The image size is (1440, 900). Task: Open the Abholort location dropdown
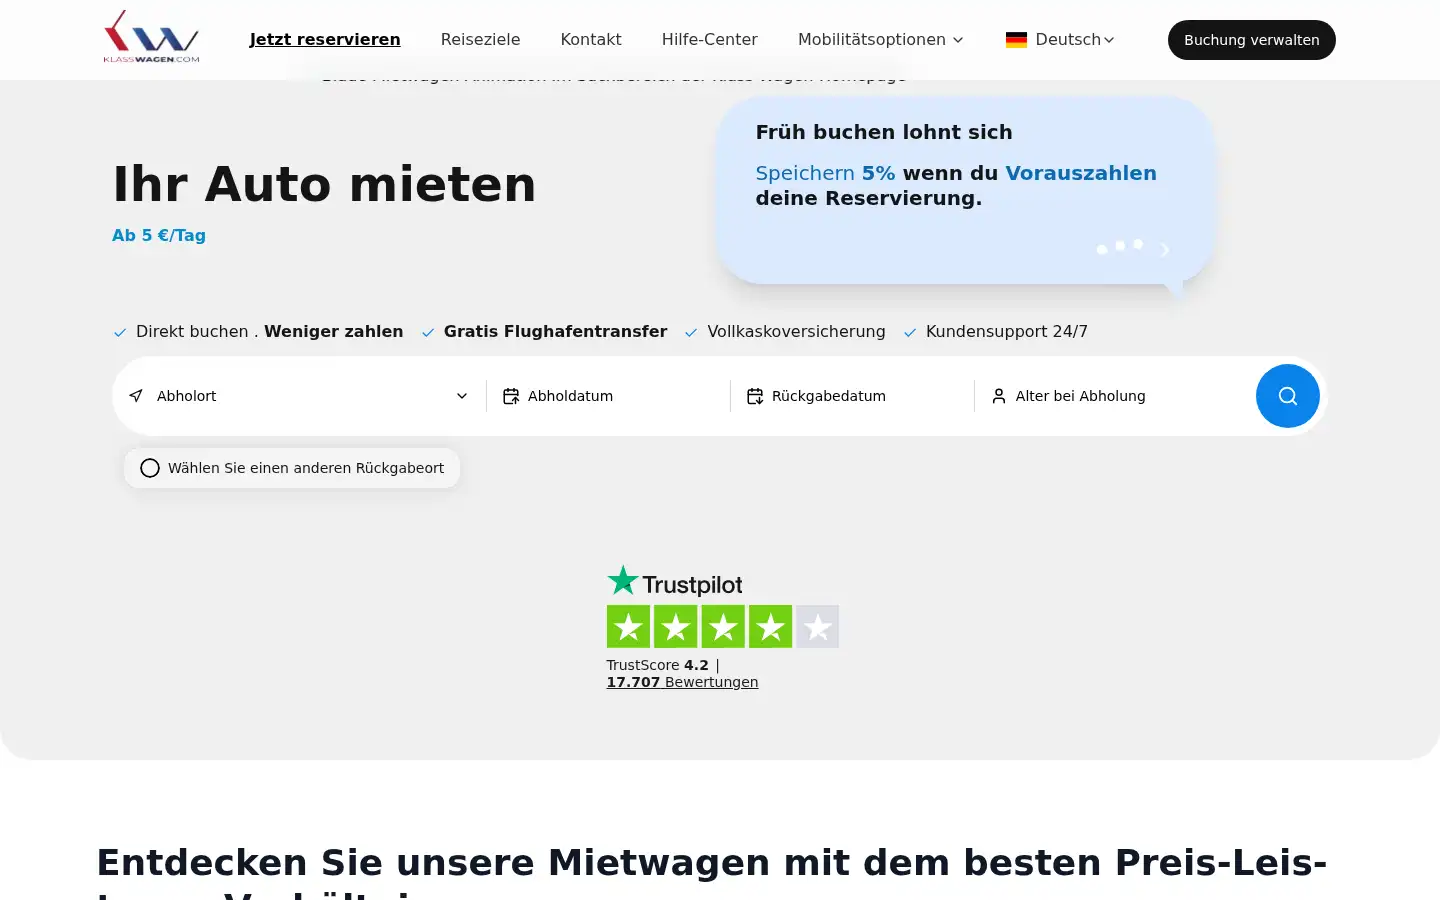pos(299,396)
